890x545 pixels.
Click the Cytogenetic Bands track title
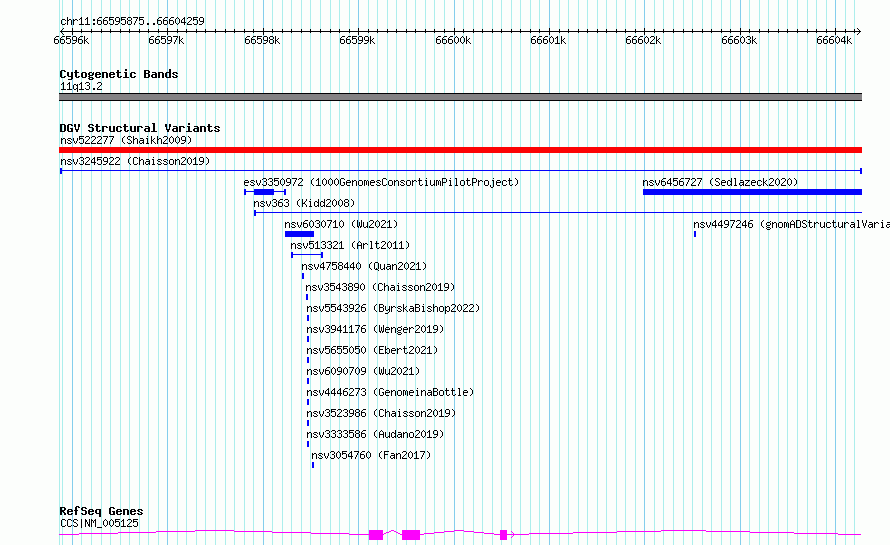click(x=119, y=74)
